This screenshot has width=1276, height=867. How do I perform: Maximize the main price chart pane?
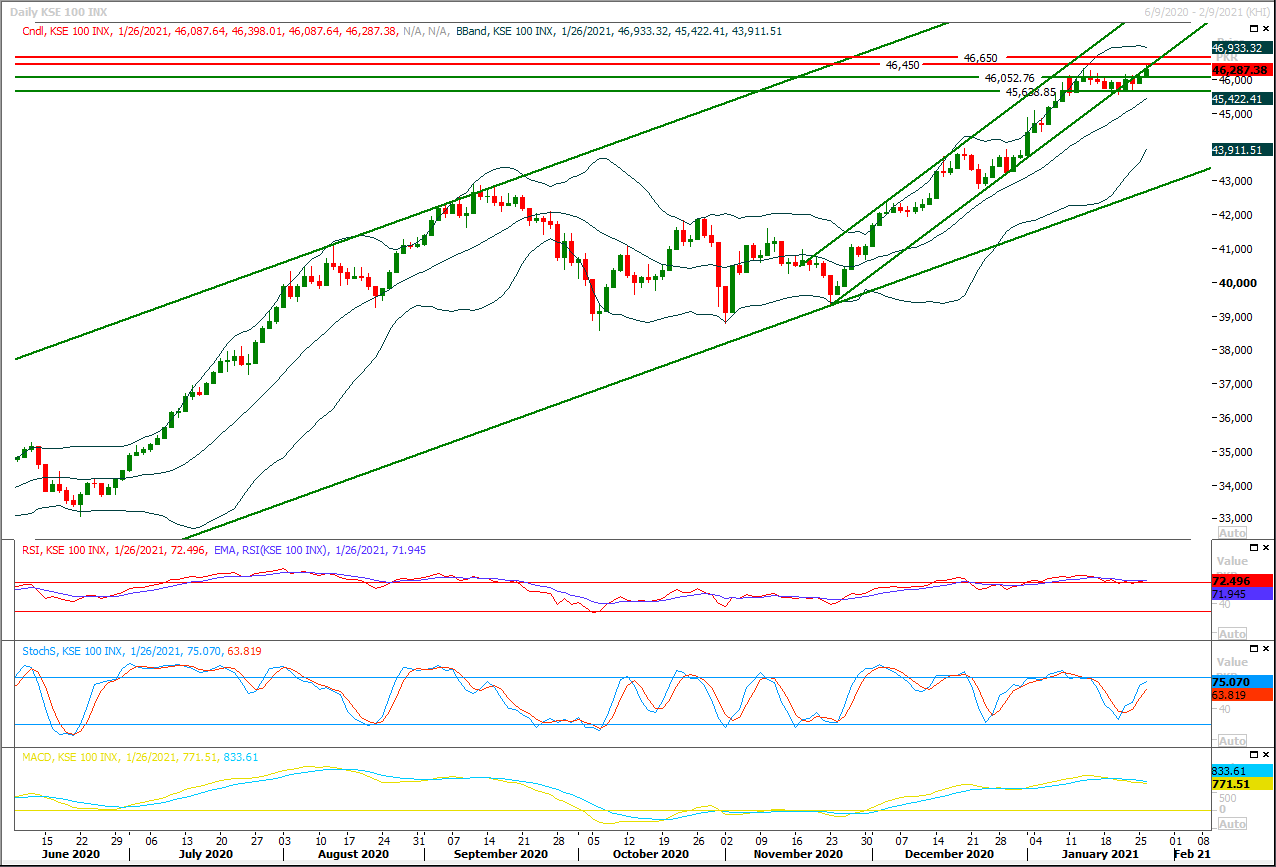click(1254, 30)
